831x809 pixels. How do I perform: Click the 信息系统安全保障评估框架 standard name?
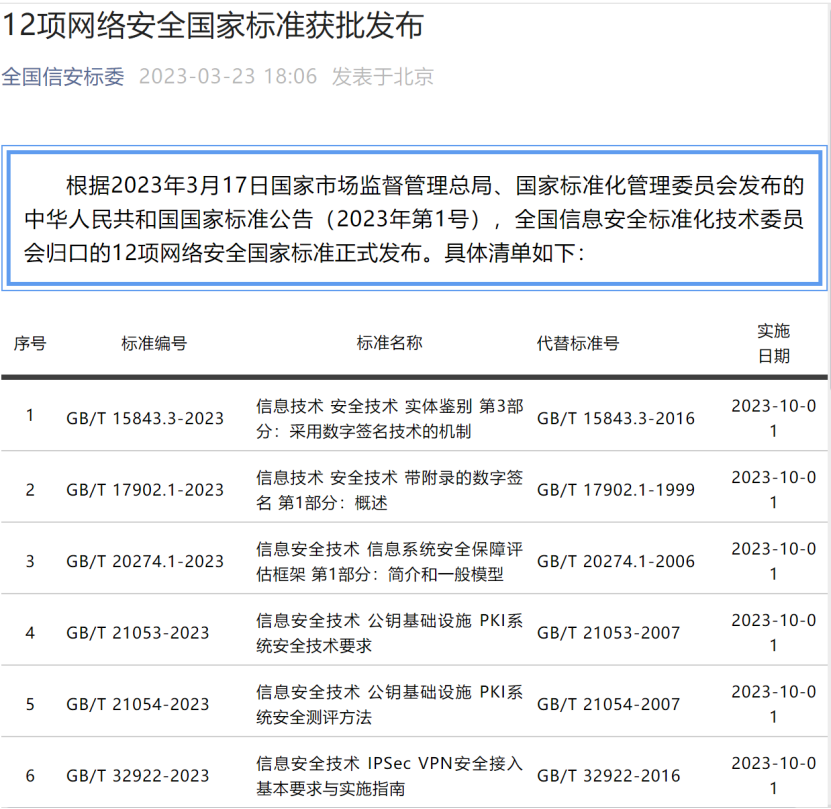[389, 561]
